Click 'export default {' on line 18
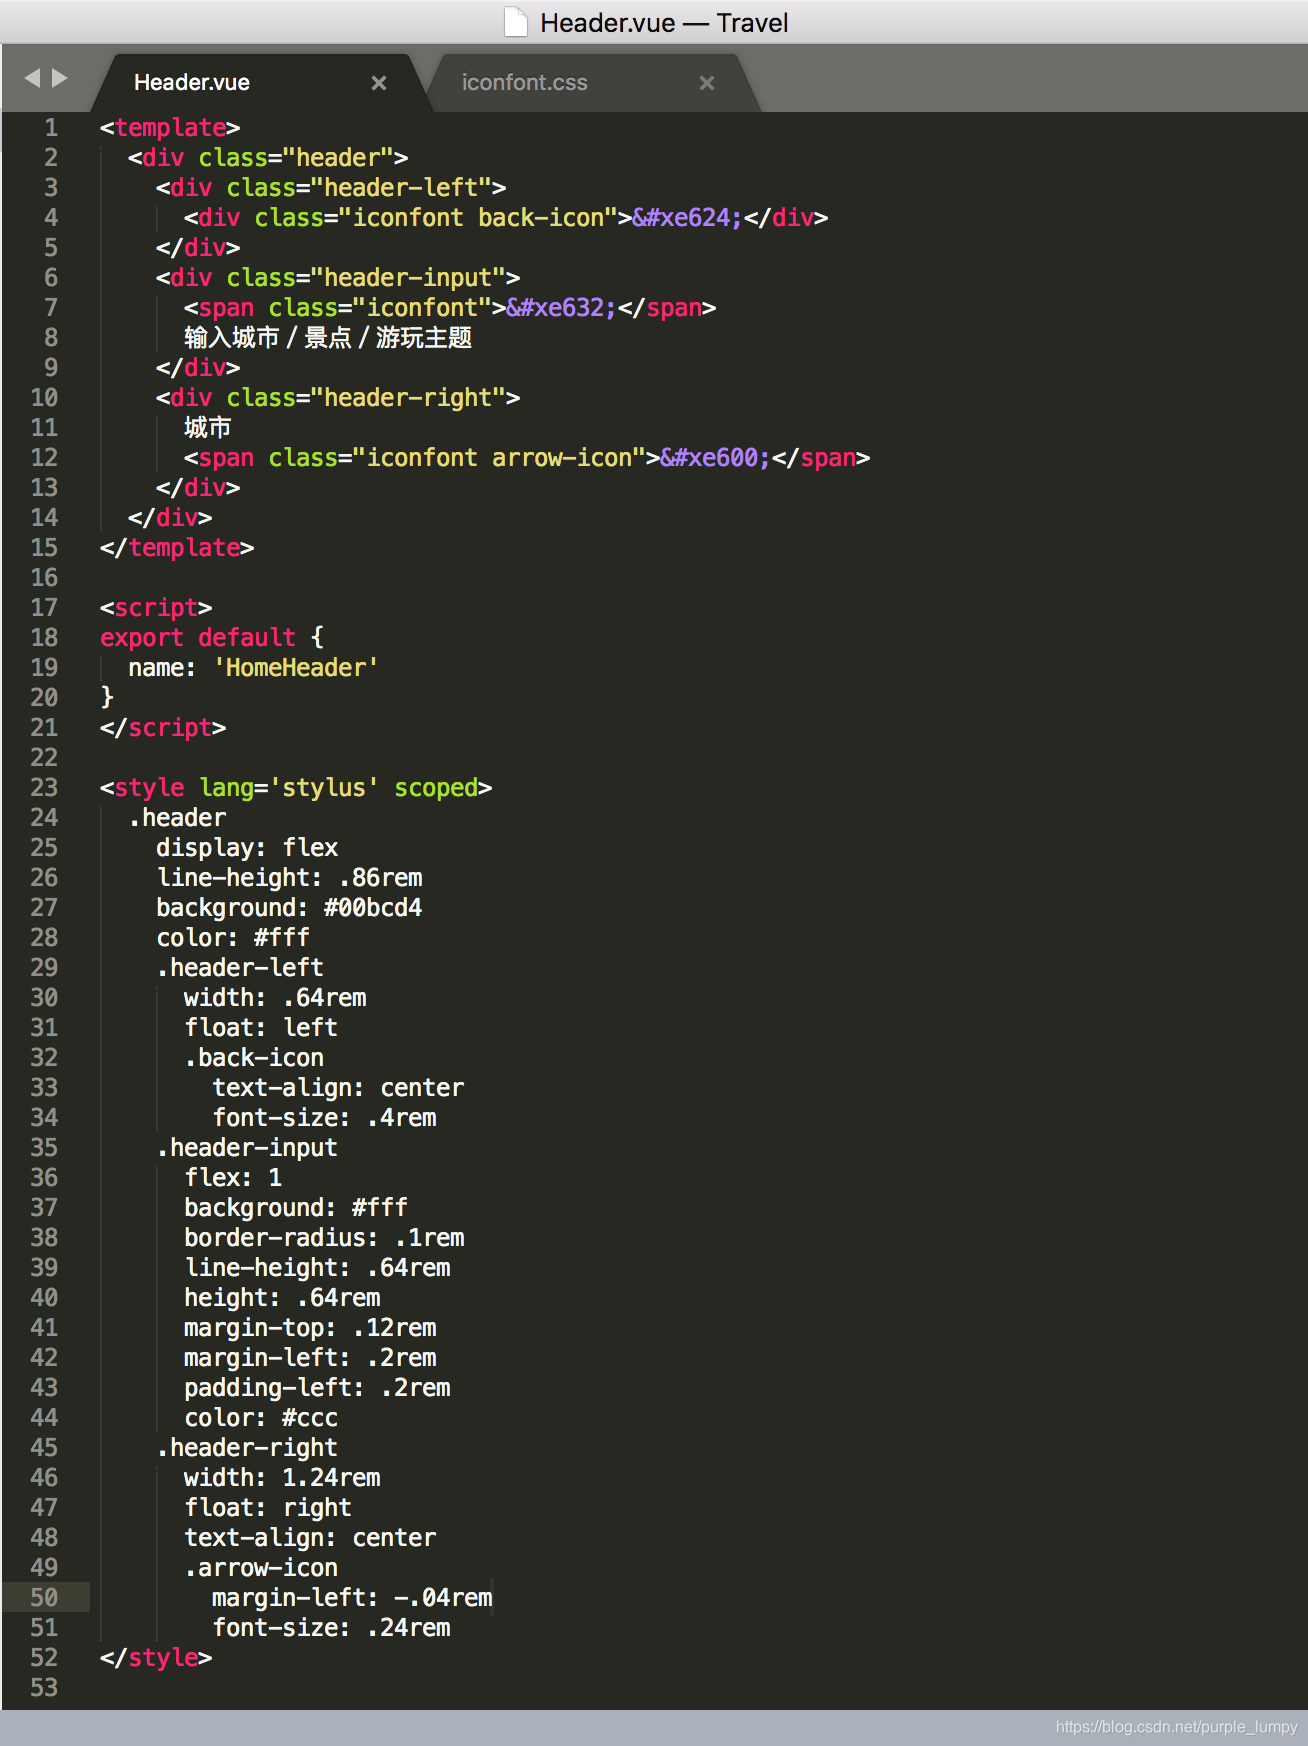Viewport: 1308px width, 1746px height. pyautogui.click(x=212, y=638)
